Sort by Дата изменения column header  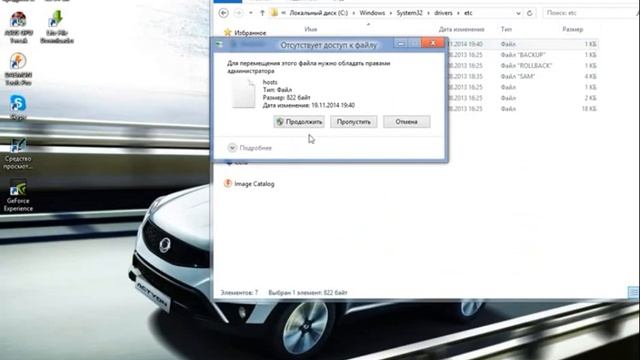[462, 29]
